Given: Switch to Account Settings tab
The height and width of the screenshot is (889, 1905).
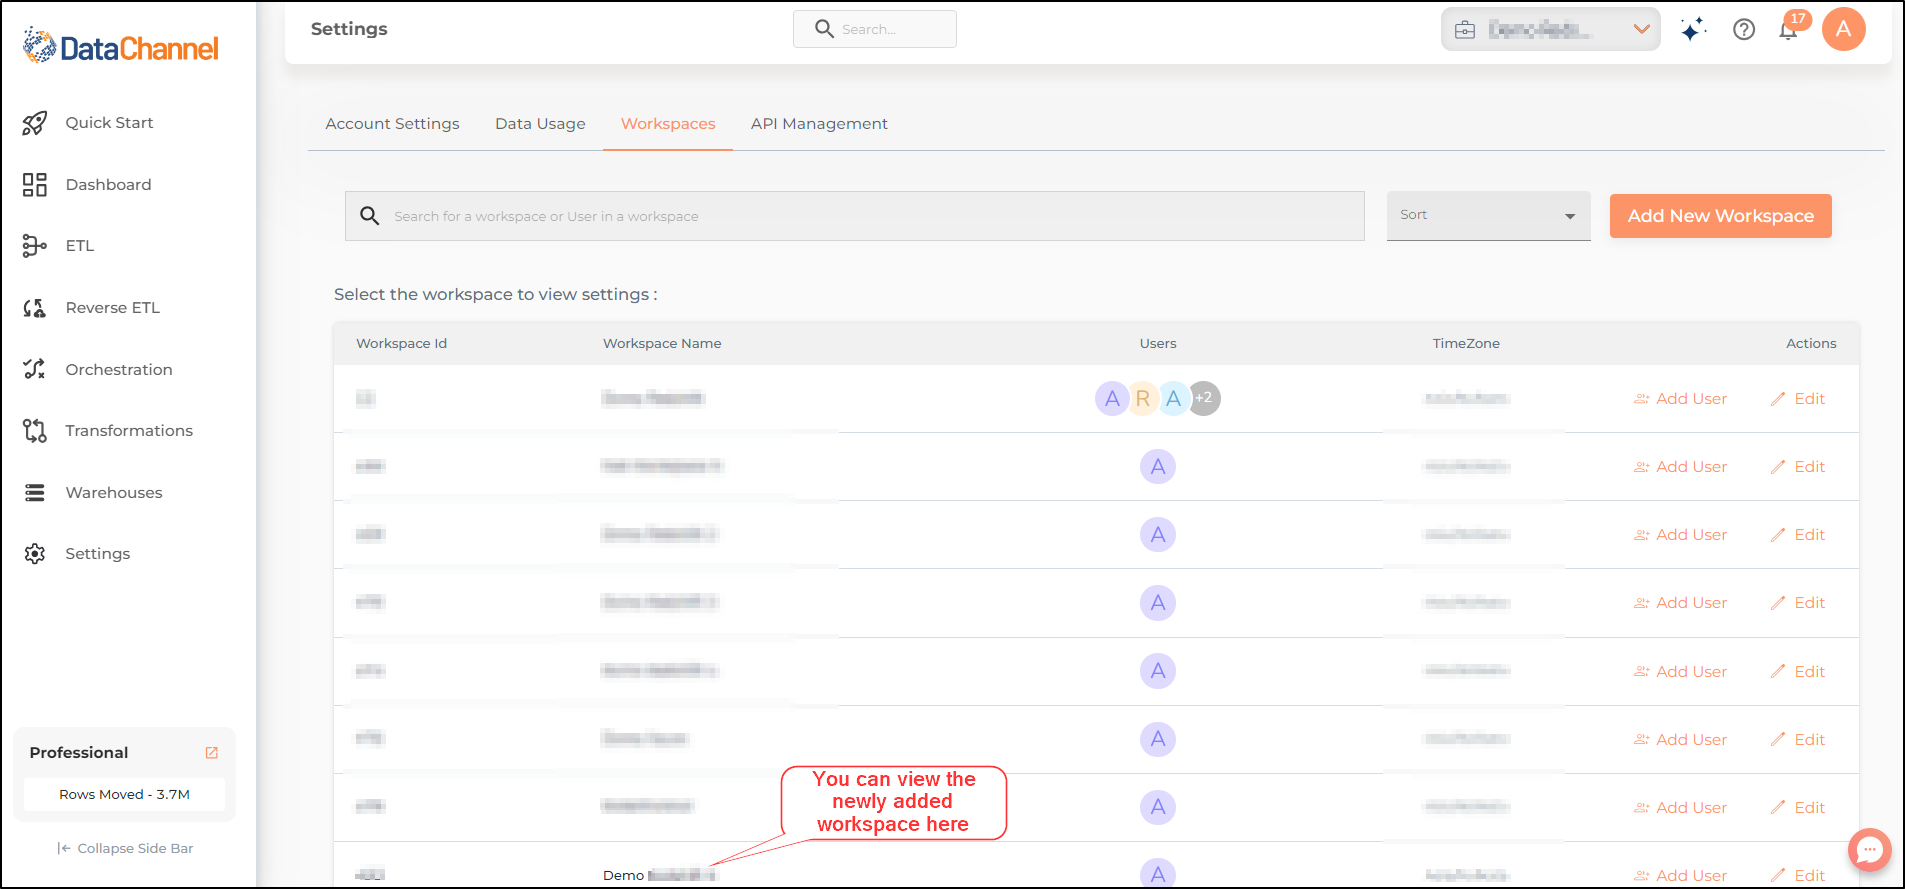Looking at the screenshot, I should [392, 124].
